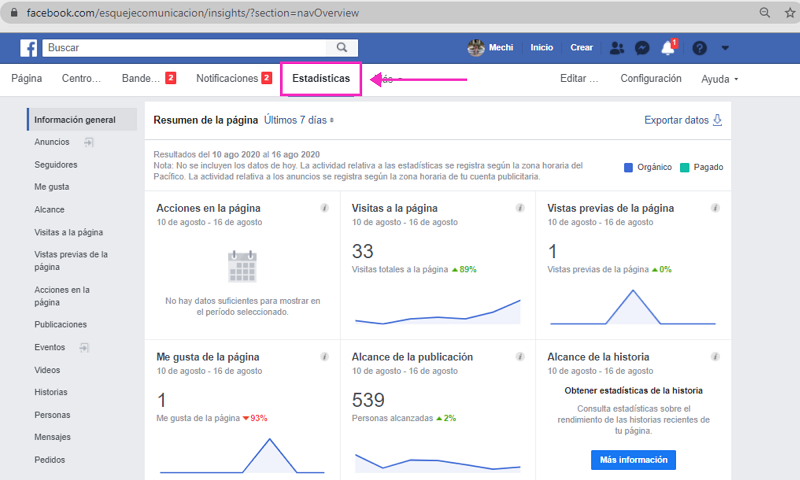The image size is (800, 480).
Task: Click the Más información button
Action: point(633,460)
